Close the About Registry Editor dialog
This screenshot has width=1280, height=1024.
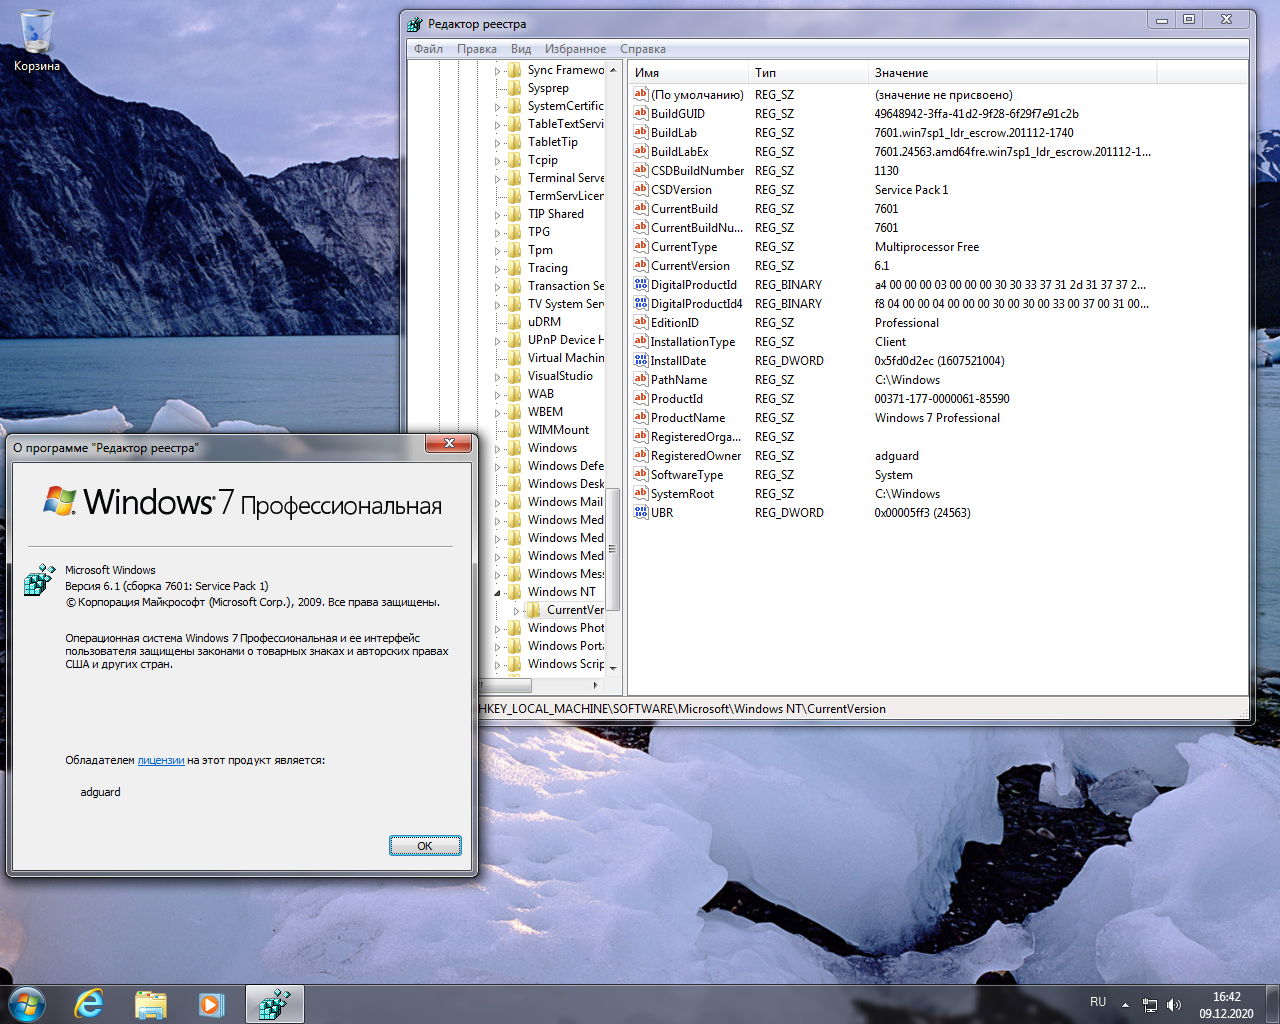pos(449,443)
